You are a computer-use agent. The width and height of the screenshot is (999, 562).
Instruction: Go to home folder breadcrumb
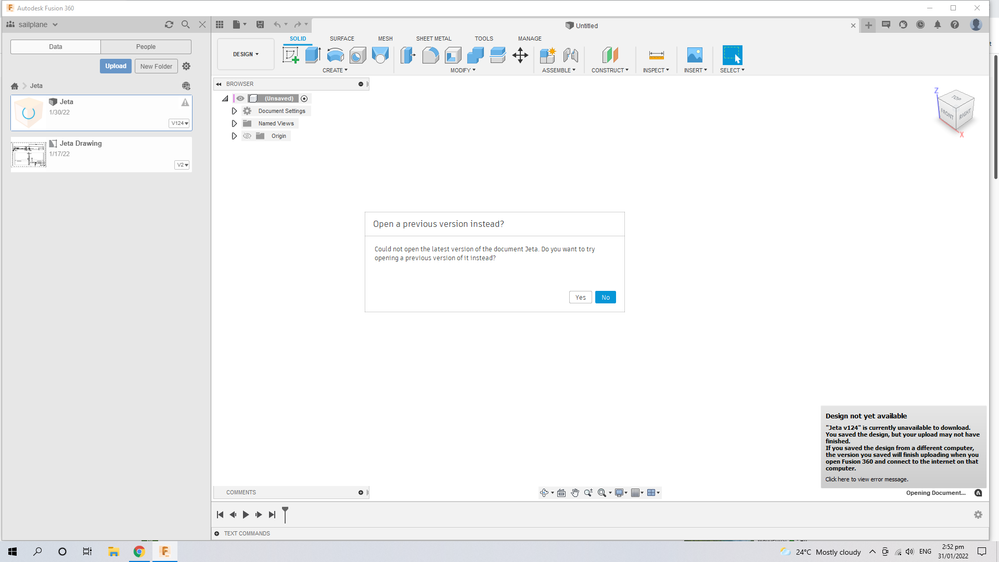click(x=15, y=86)
